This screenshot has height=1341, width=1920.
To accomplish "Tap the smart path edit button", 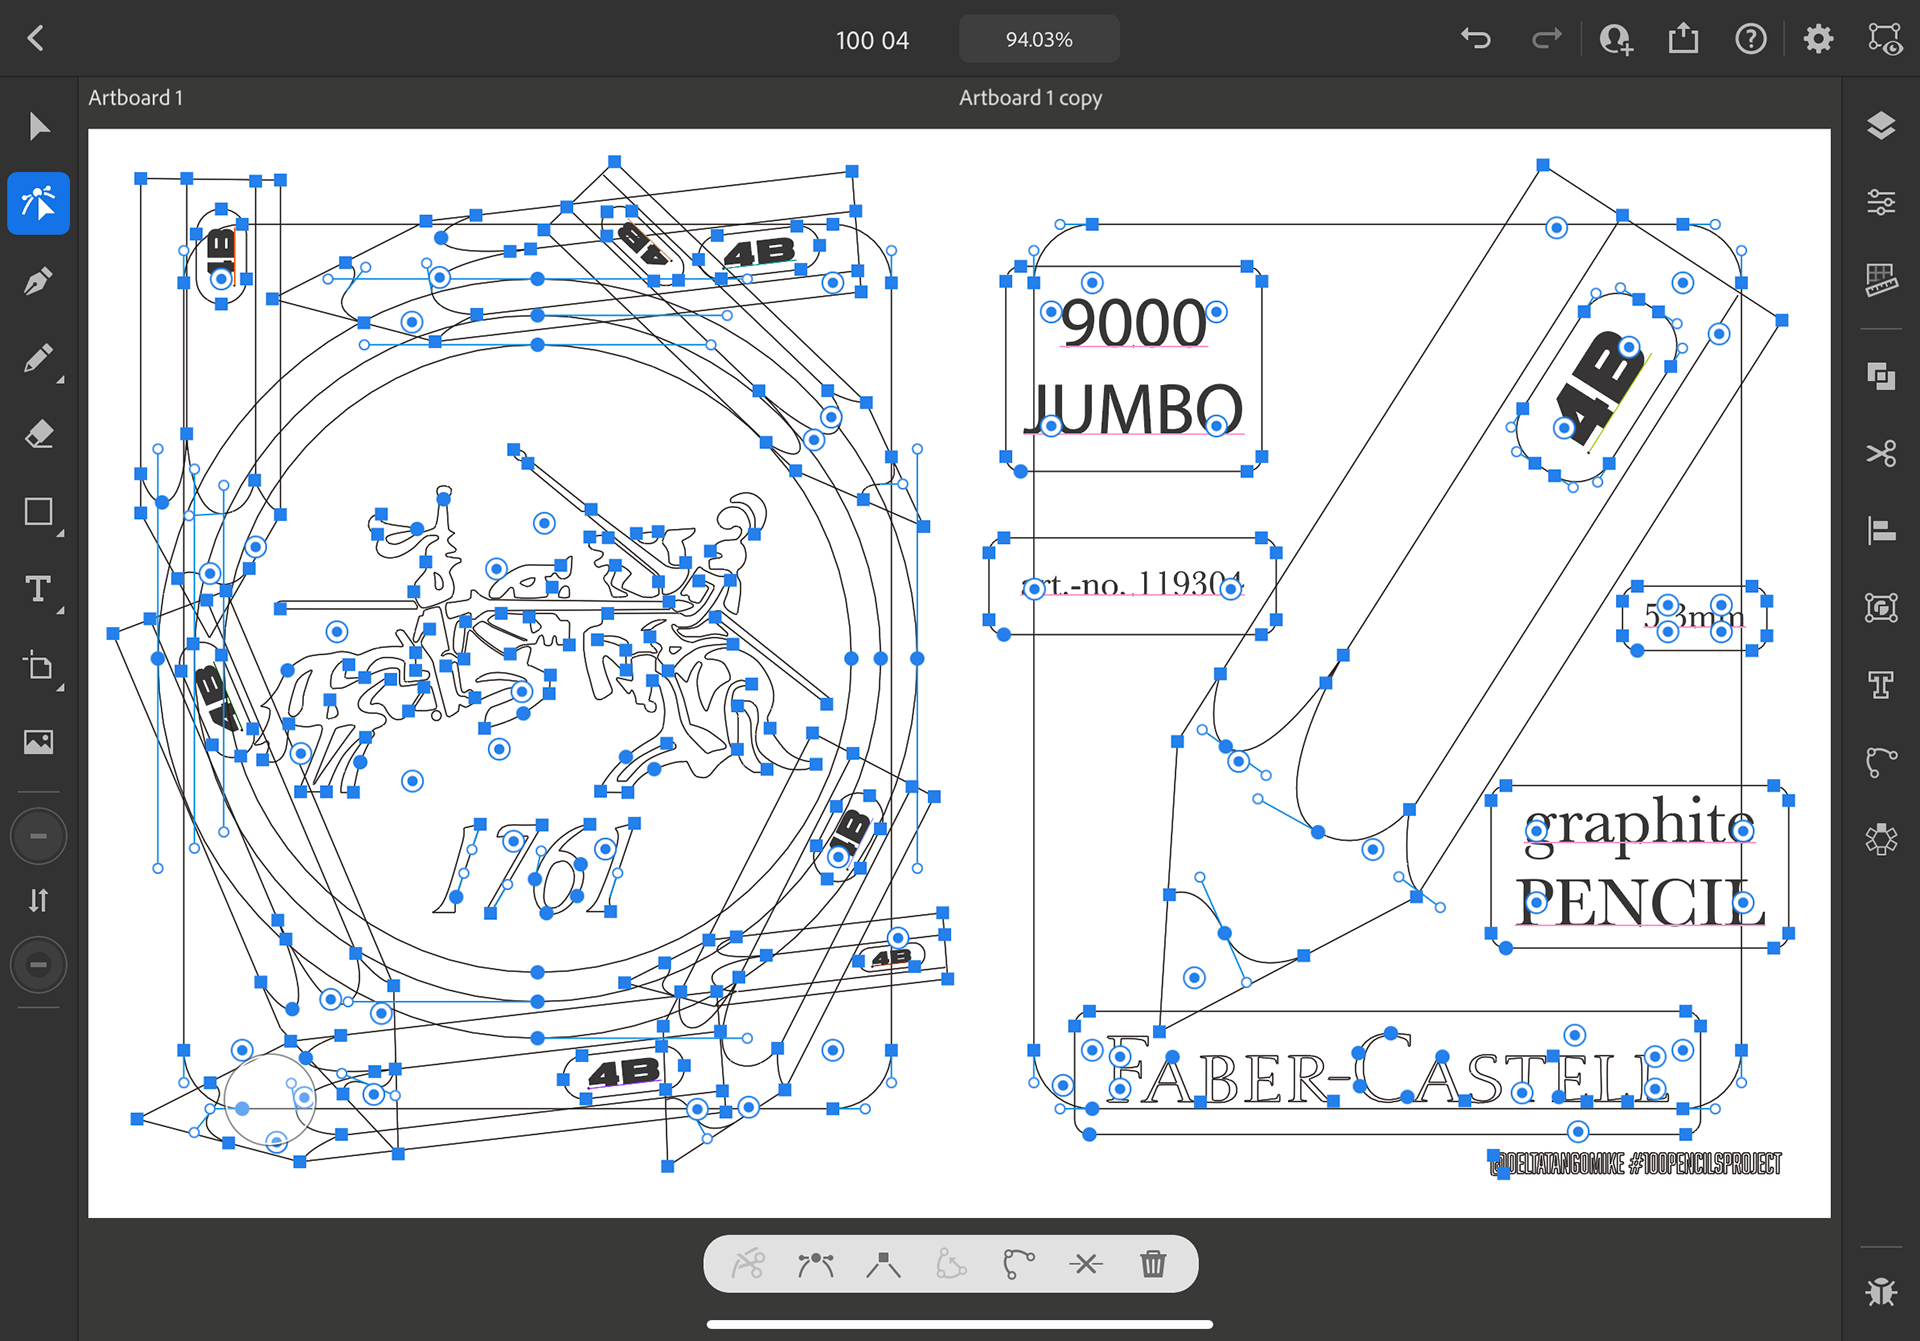I will pos(1018,1264).
